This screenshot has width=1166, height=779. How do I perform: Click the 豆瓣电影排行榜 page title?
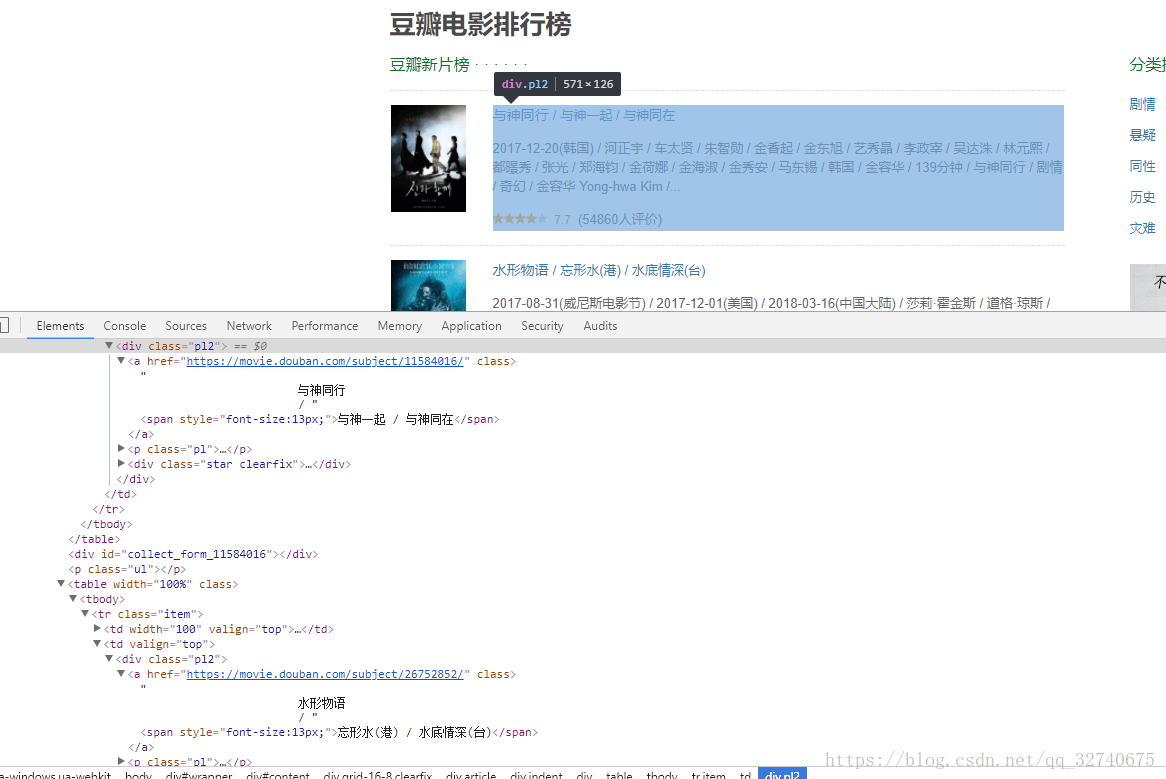[480, 25]
